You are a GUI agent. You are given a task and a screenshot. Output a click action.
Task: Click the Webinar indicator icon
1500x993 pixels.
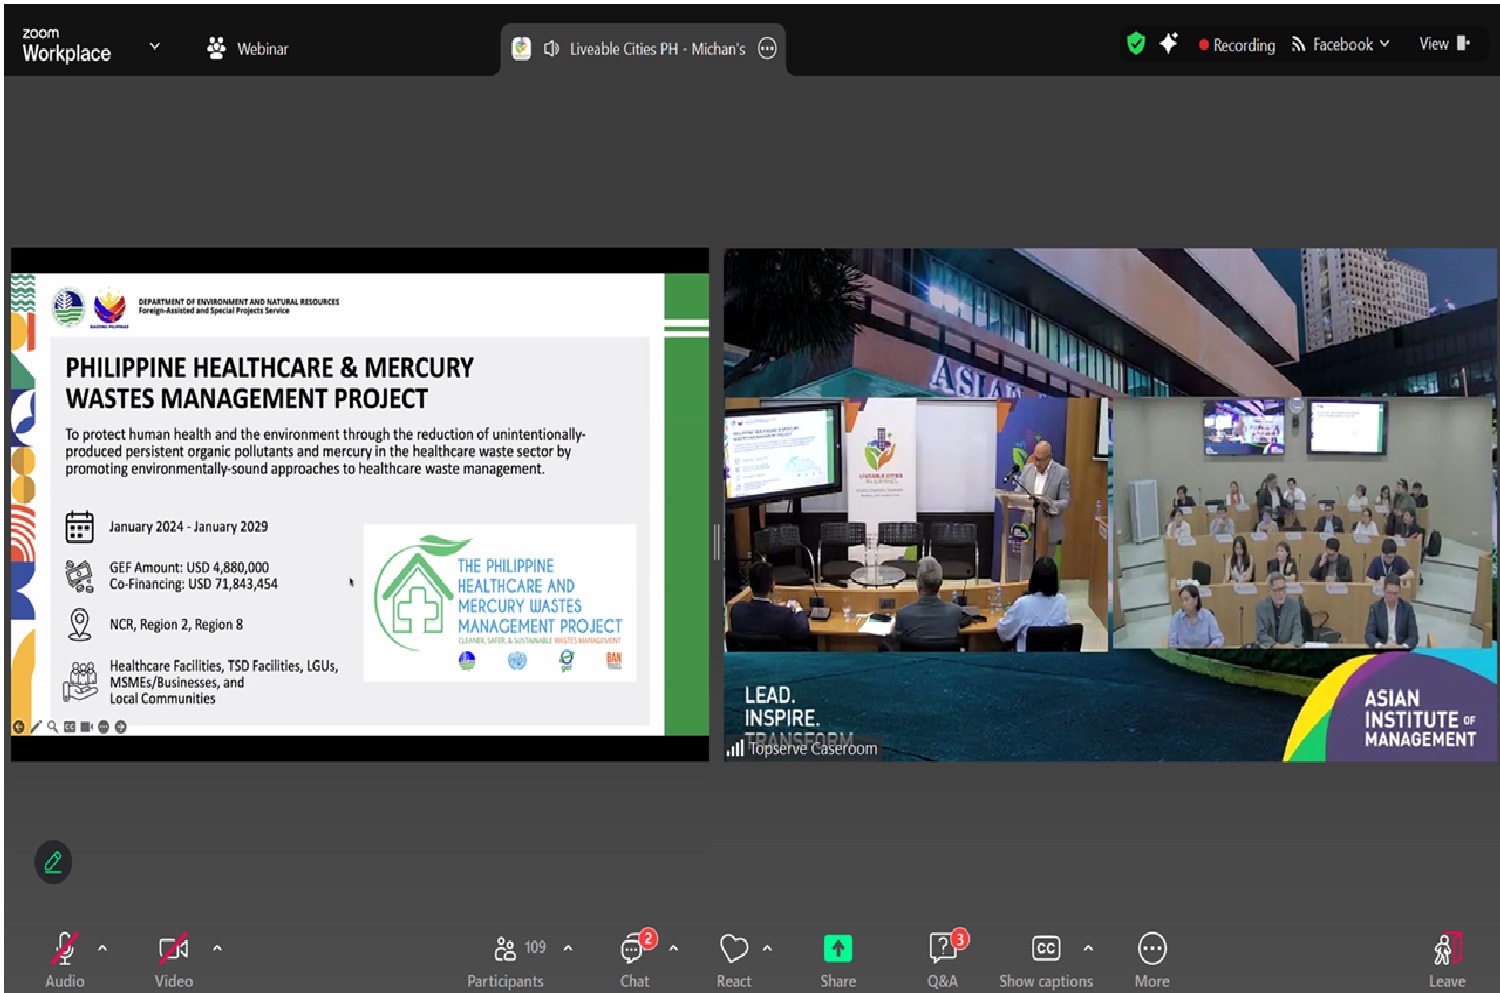[x=216, y=48]
